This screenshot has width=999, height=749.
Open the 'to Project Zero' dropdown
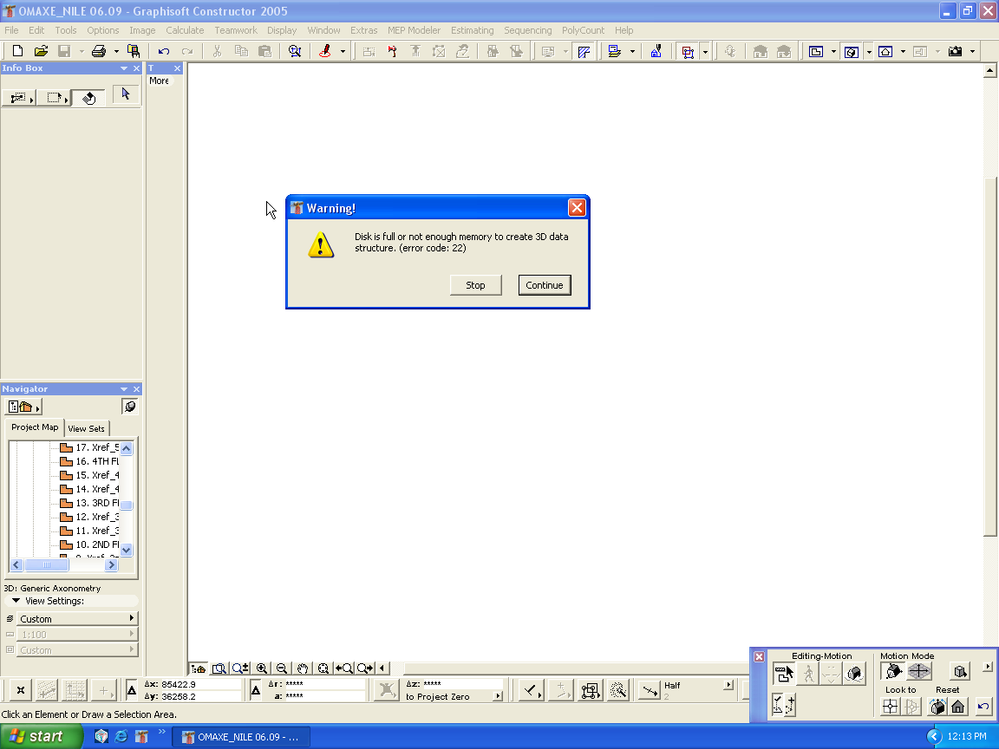tap(498, 697)
